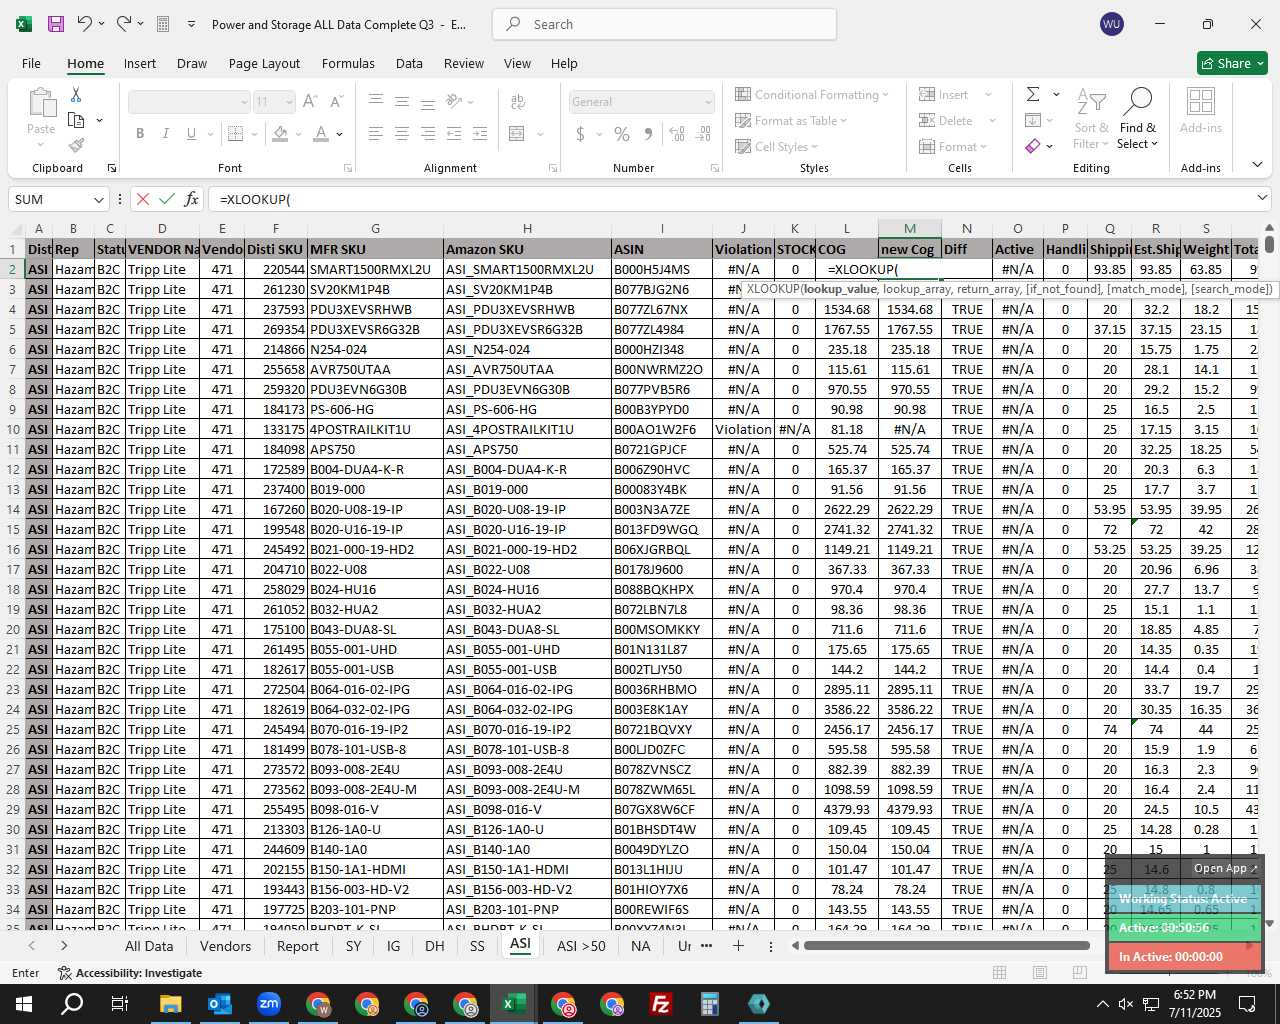The image size is (1280, 1024).
Task: Open Conditional Formatting dropdown
Action: tap(811, 94)
